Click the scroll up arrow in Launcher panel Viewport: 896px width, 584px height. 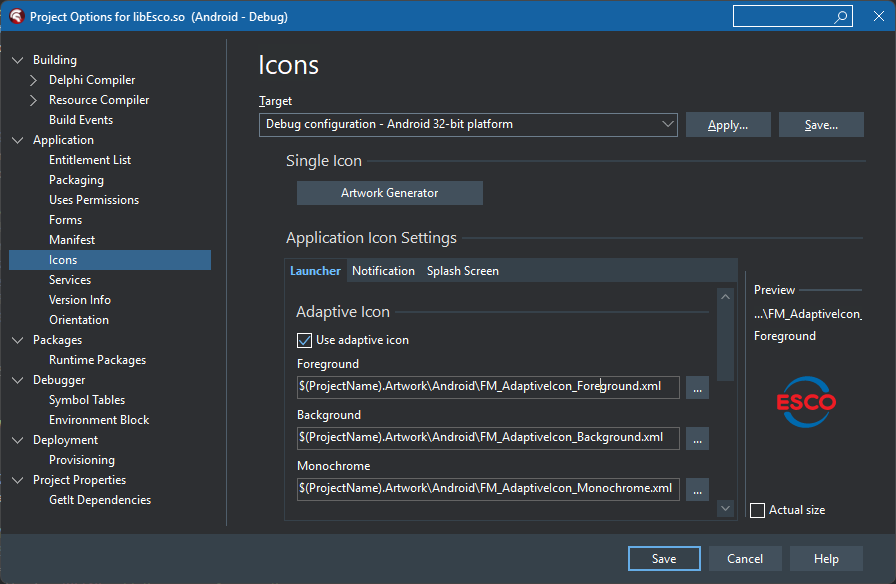725,297
